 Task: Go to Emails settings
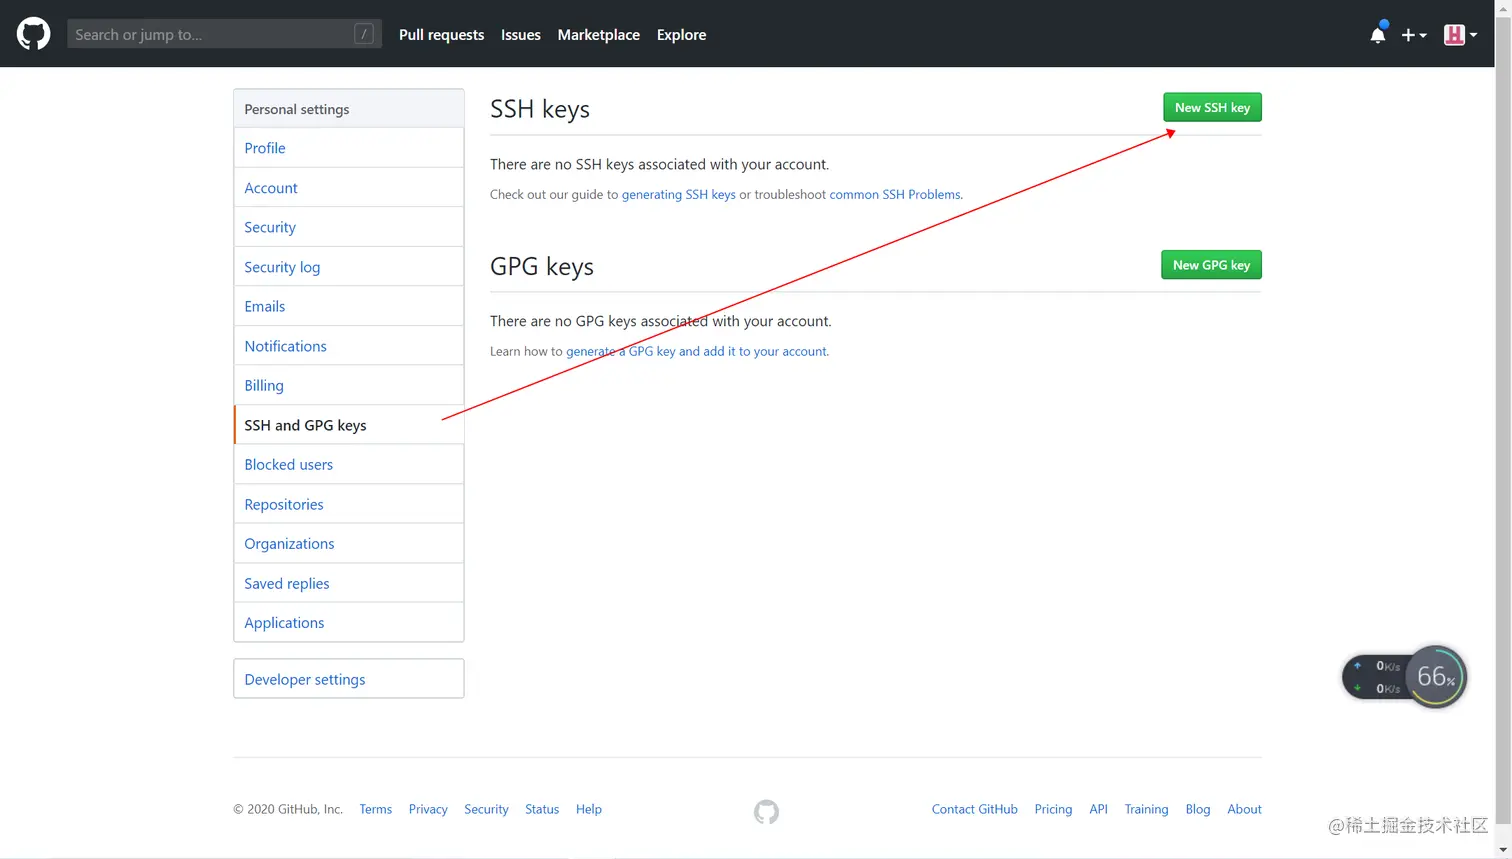[349, 306]
